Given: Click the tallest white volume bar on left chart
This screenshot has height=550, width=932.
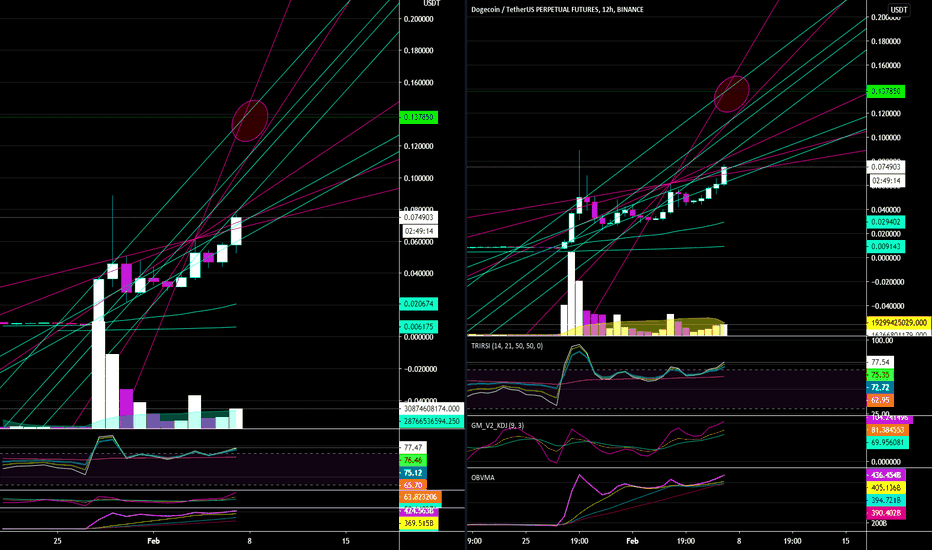Looking at the screenshot, I should 99,375.
